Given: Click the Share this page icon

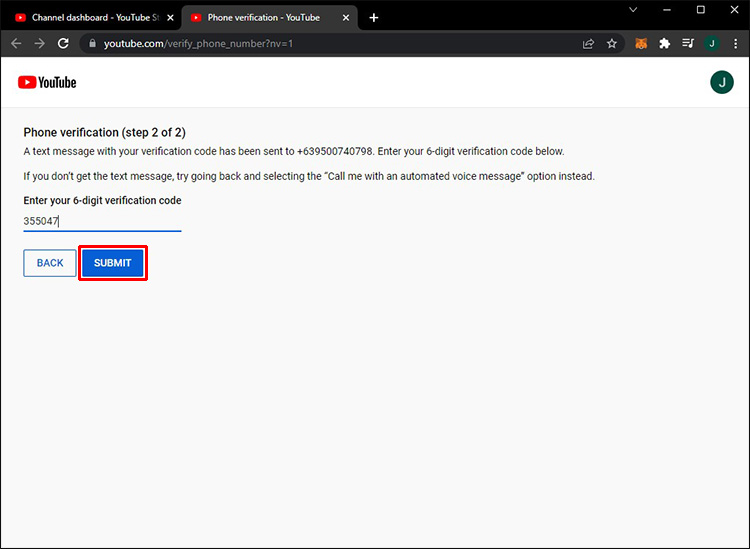Looking at the screenshot, I should (x=588, y=44).
